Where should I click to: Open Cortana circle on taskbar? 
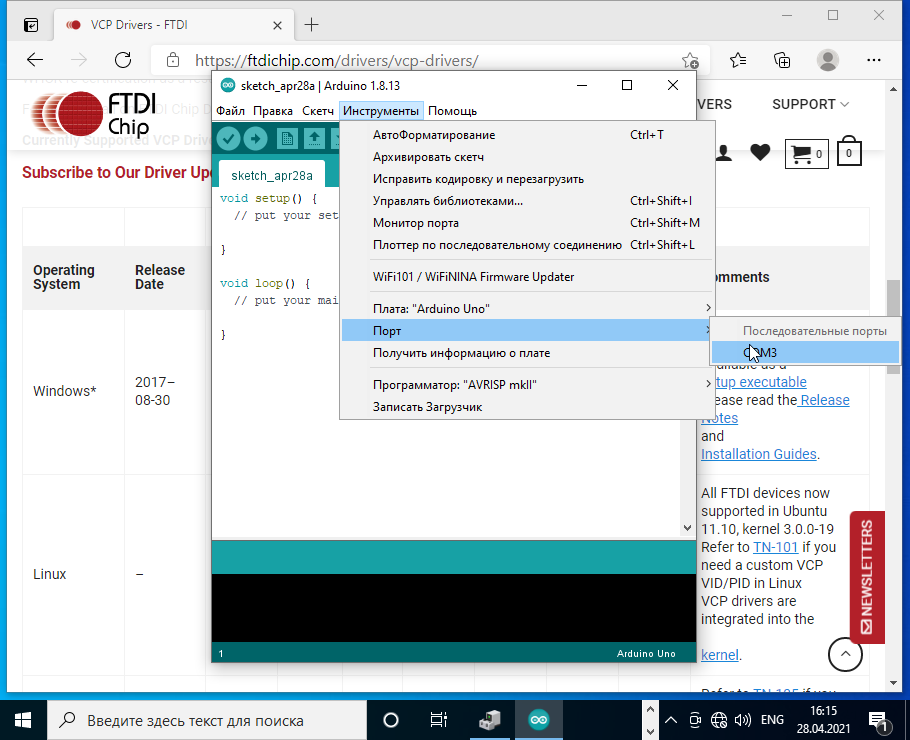pyautogui.click(x=391, y=720)
